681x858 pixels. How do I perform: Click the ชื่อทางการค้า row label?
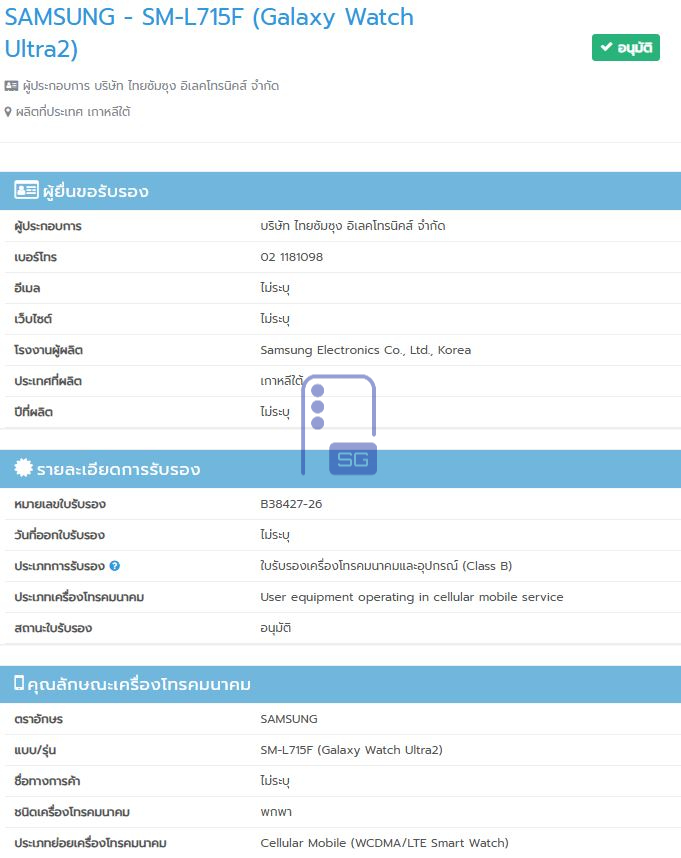tap(47, 781)
